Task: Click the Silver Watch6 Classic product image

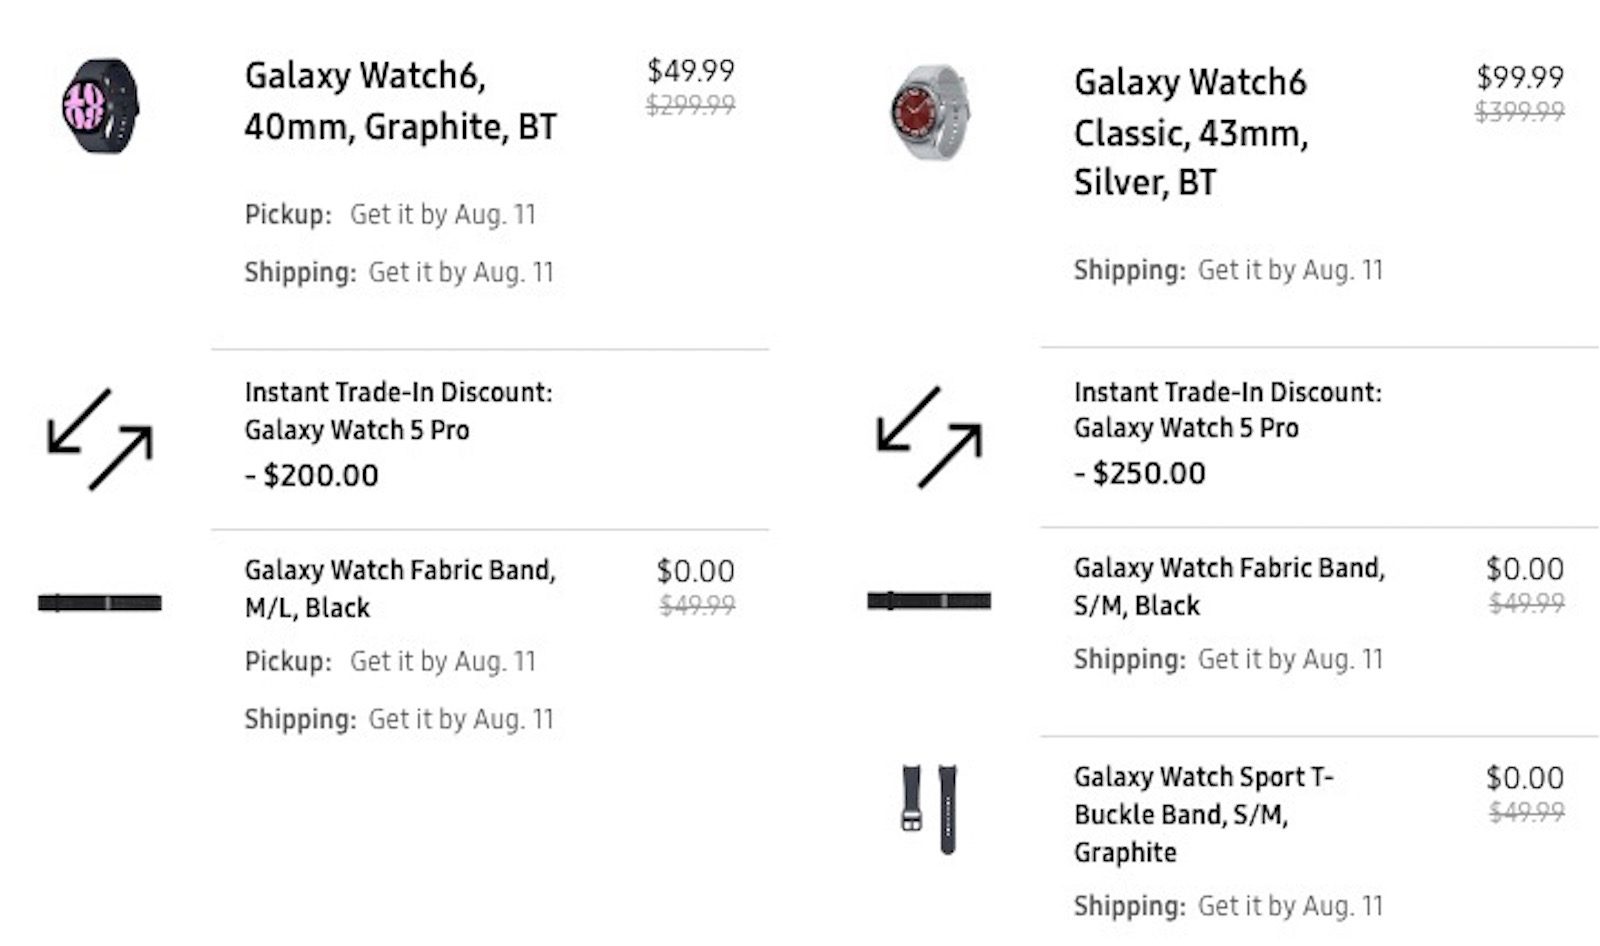Action: click(x=929, y=113)
